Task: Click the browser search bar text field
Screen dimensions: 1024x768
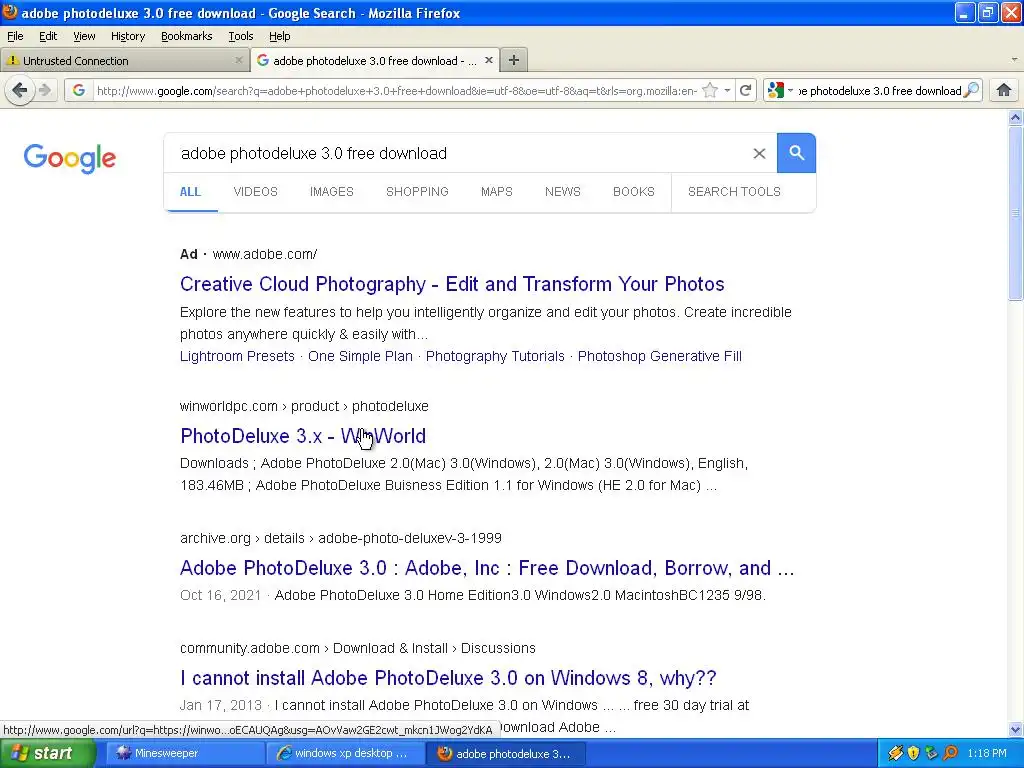Action: coord(880,91)
